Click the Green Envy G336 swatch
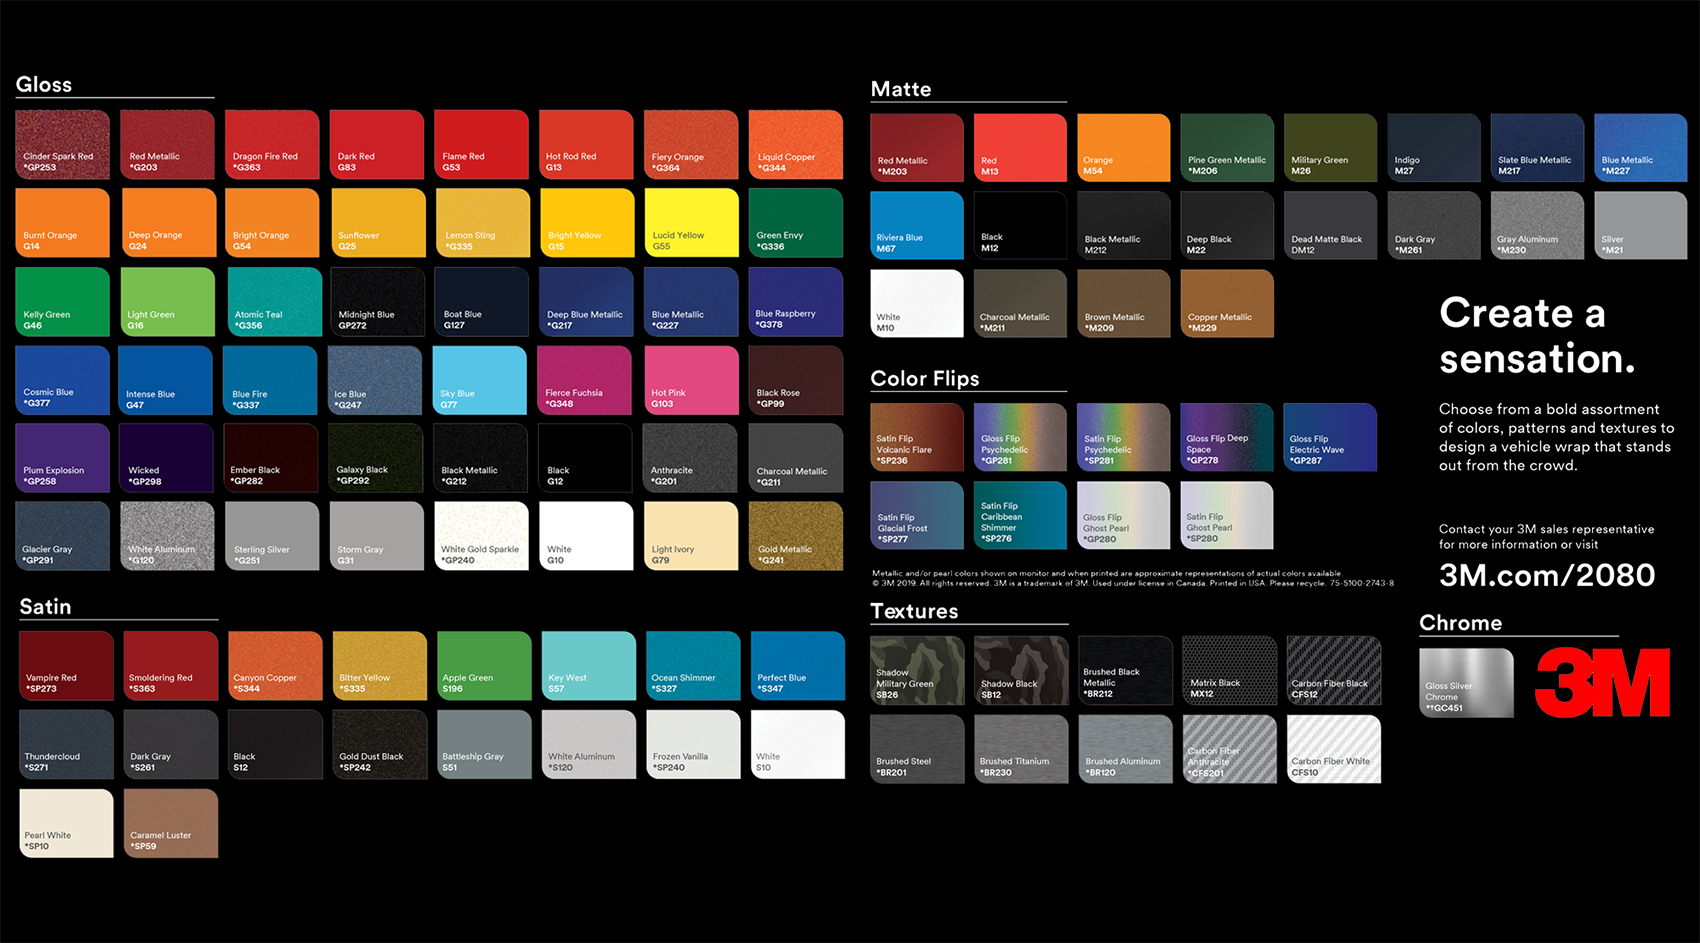 pos(796,223)
